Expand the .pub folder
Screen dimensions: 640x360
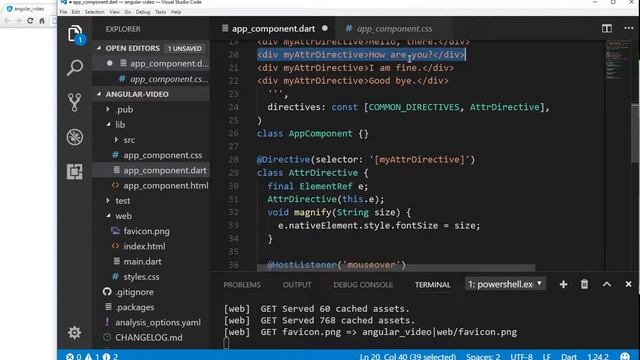(108, 109)
